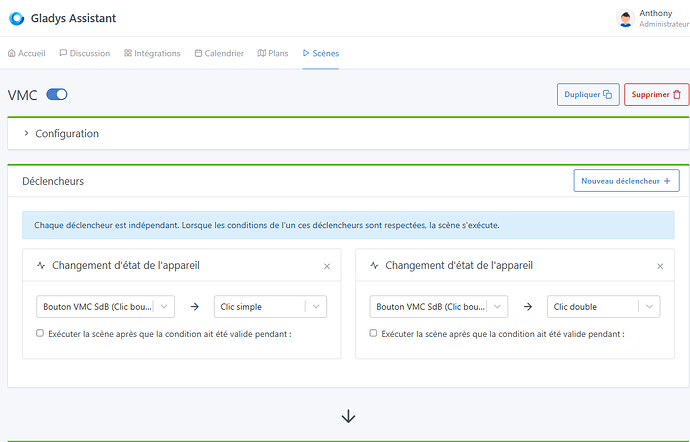Close the Clic double trigger card
The width and height of the screenshot is (690, 442).
(x=660, y=267)
